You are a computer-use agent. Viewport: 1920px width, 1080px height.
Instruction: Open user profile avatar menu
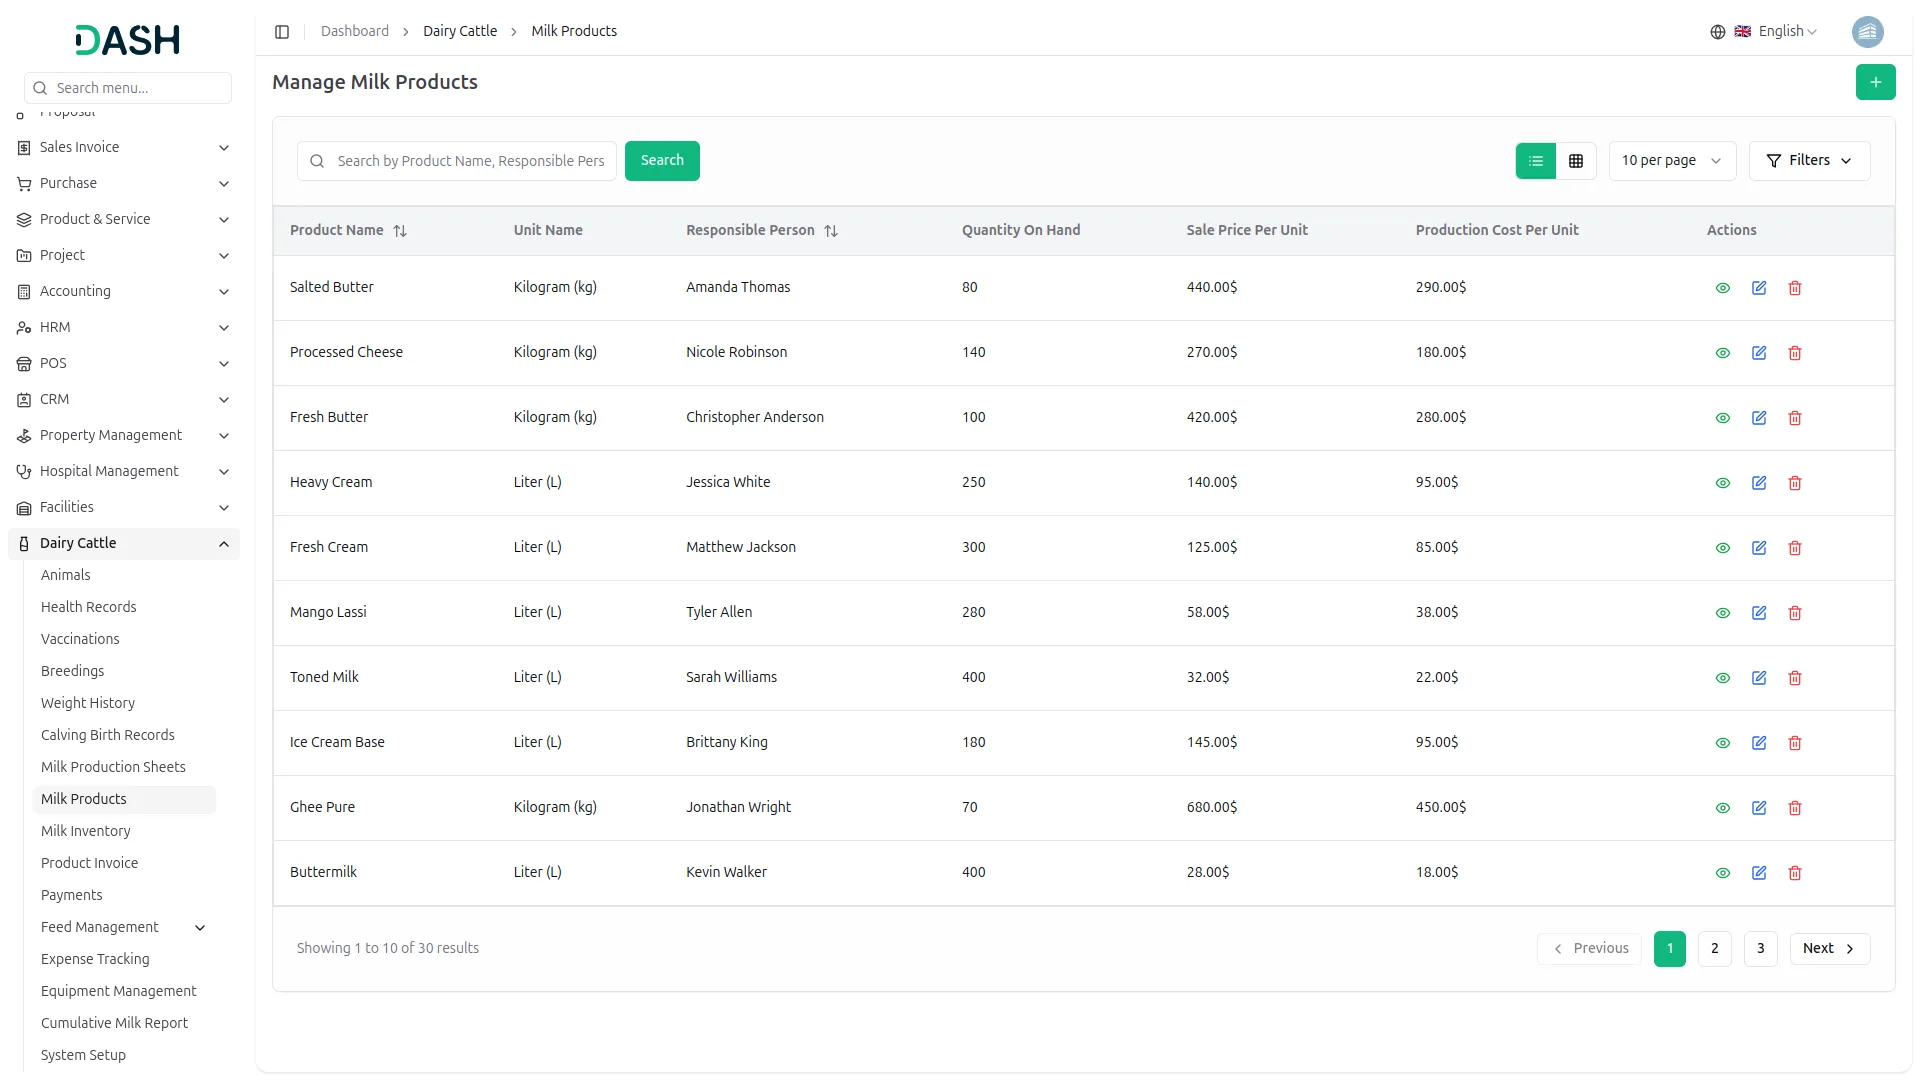click(1867, 32)
